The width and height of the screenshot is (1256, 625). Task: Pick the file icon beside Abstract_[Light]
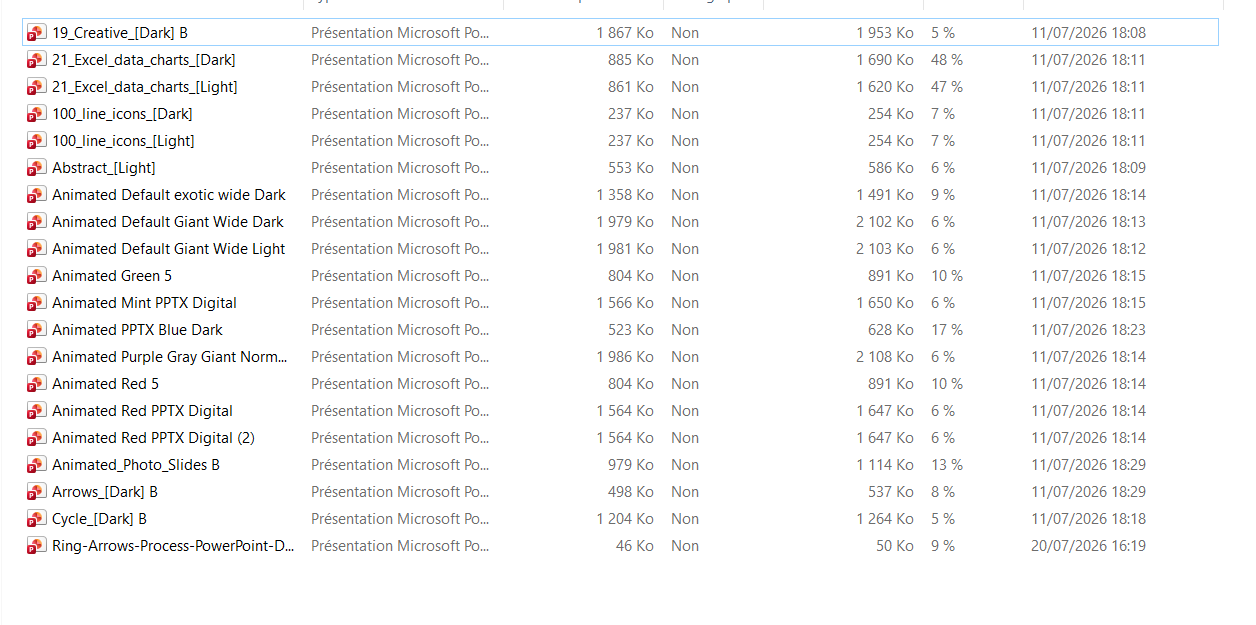click(37, 168)
